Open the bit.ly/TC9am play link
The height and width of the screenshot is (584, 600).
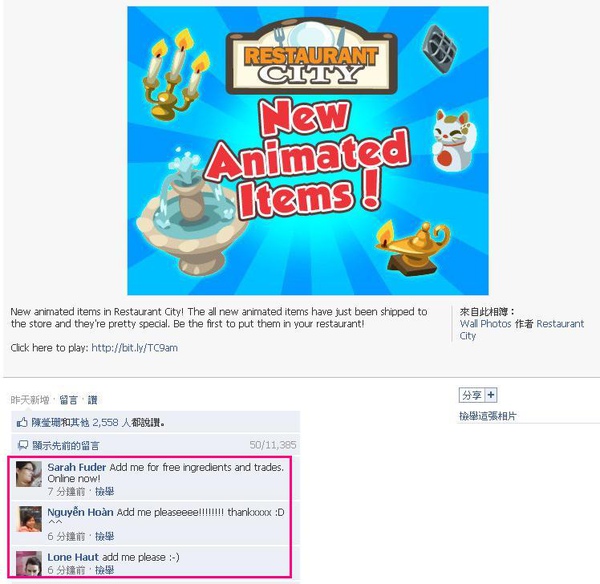(134, 347)
